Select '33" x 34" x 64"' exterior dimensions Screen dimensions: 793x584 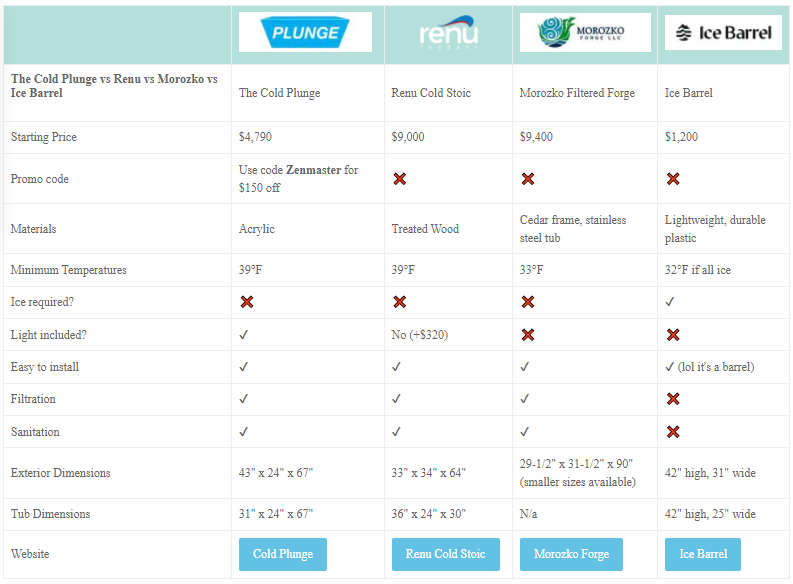[x=428, y=473]
